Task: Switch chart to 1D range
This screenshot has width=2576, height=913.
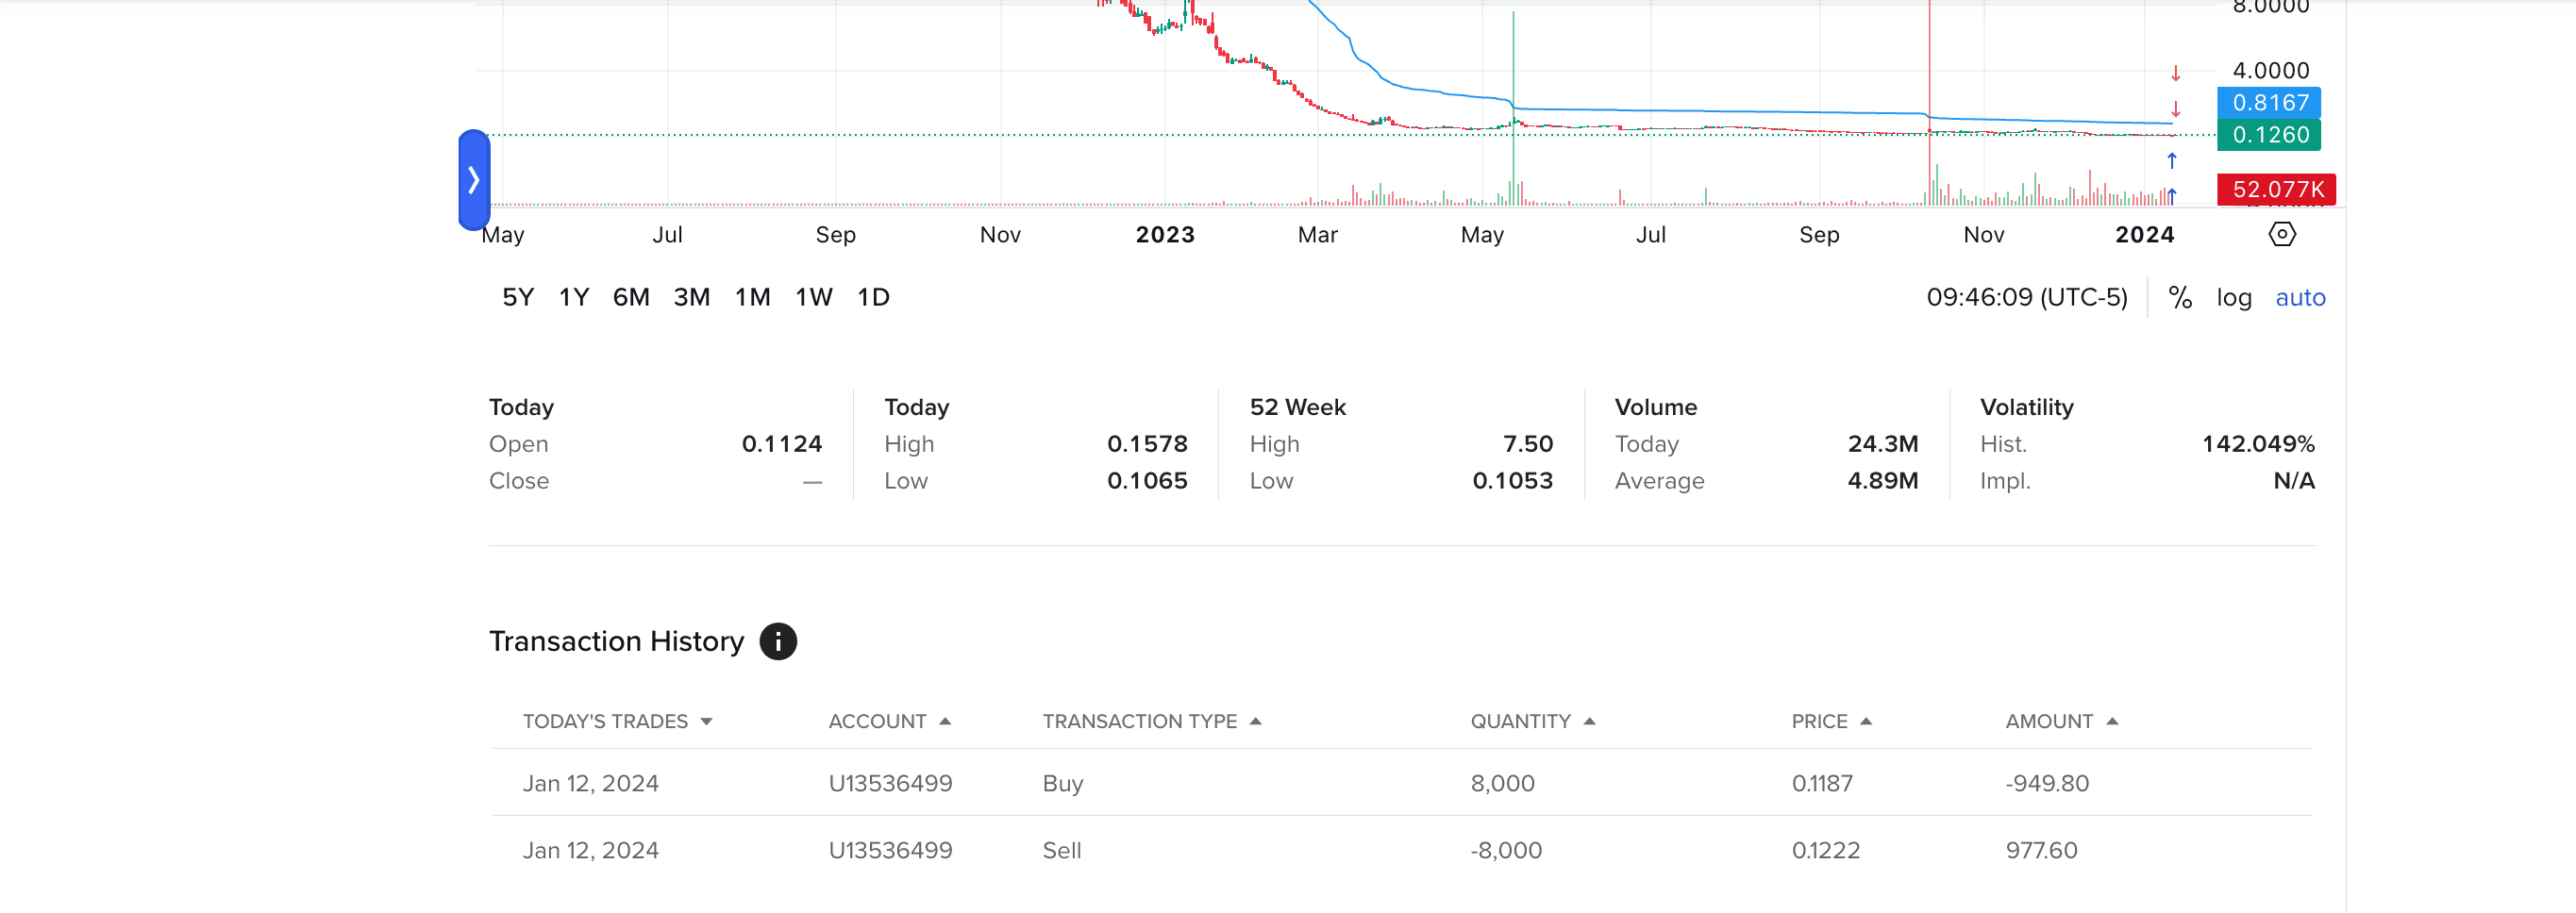Action: pyautogui.click(x=872, y=298)
